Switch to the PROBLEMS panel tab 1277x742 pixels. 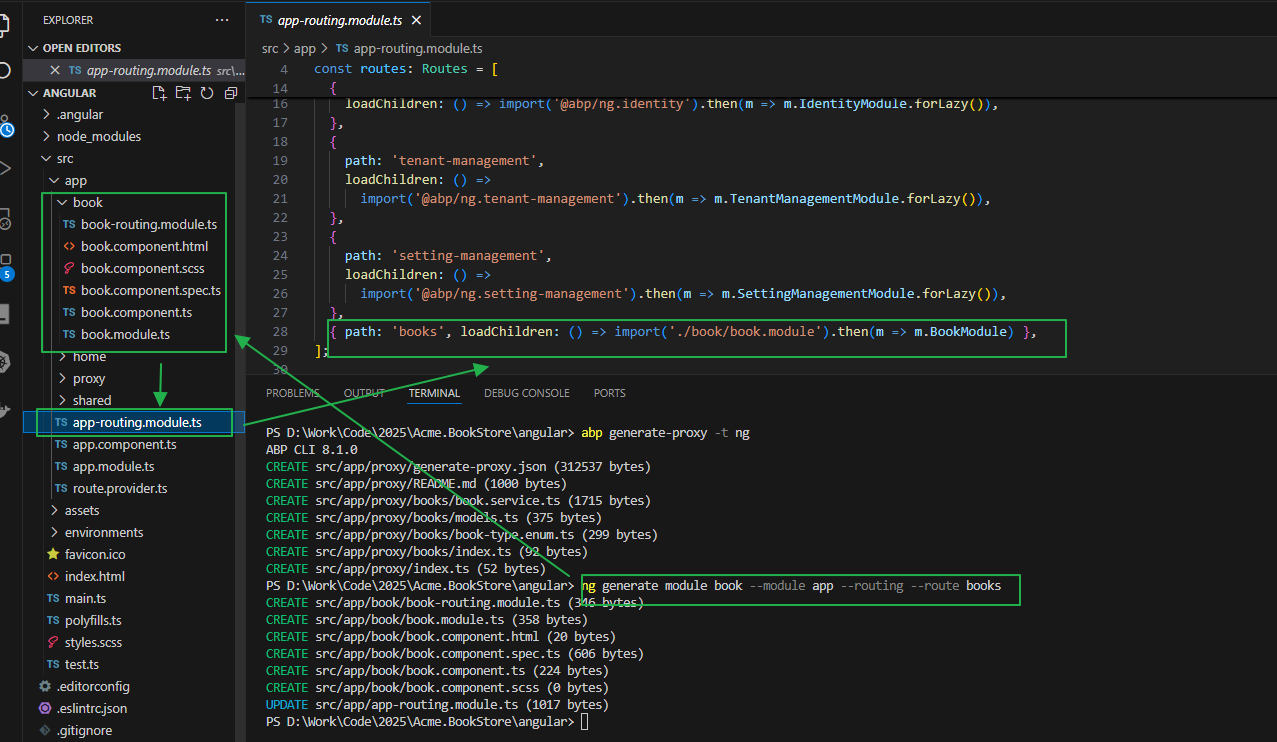[293, 394]
